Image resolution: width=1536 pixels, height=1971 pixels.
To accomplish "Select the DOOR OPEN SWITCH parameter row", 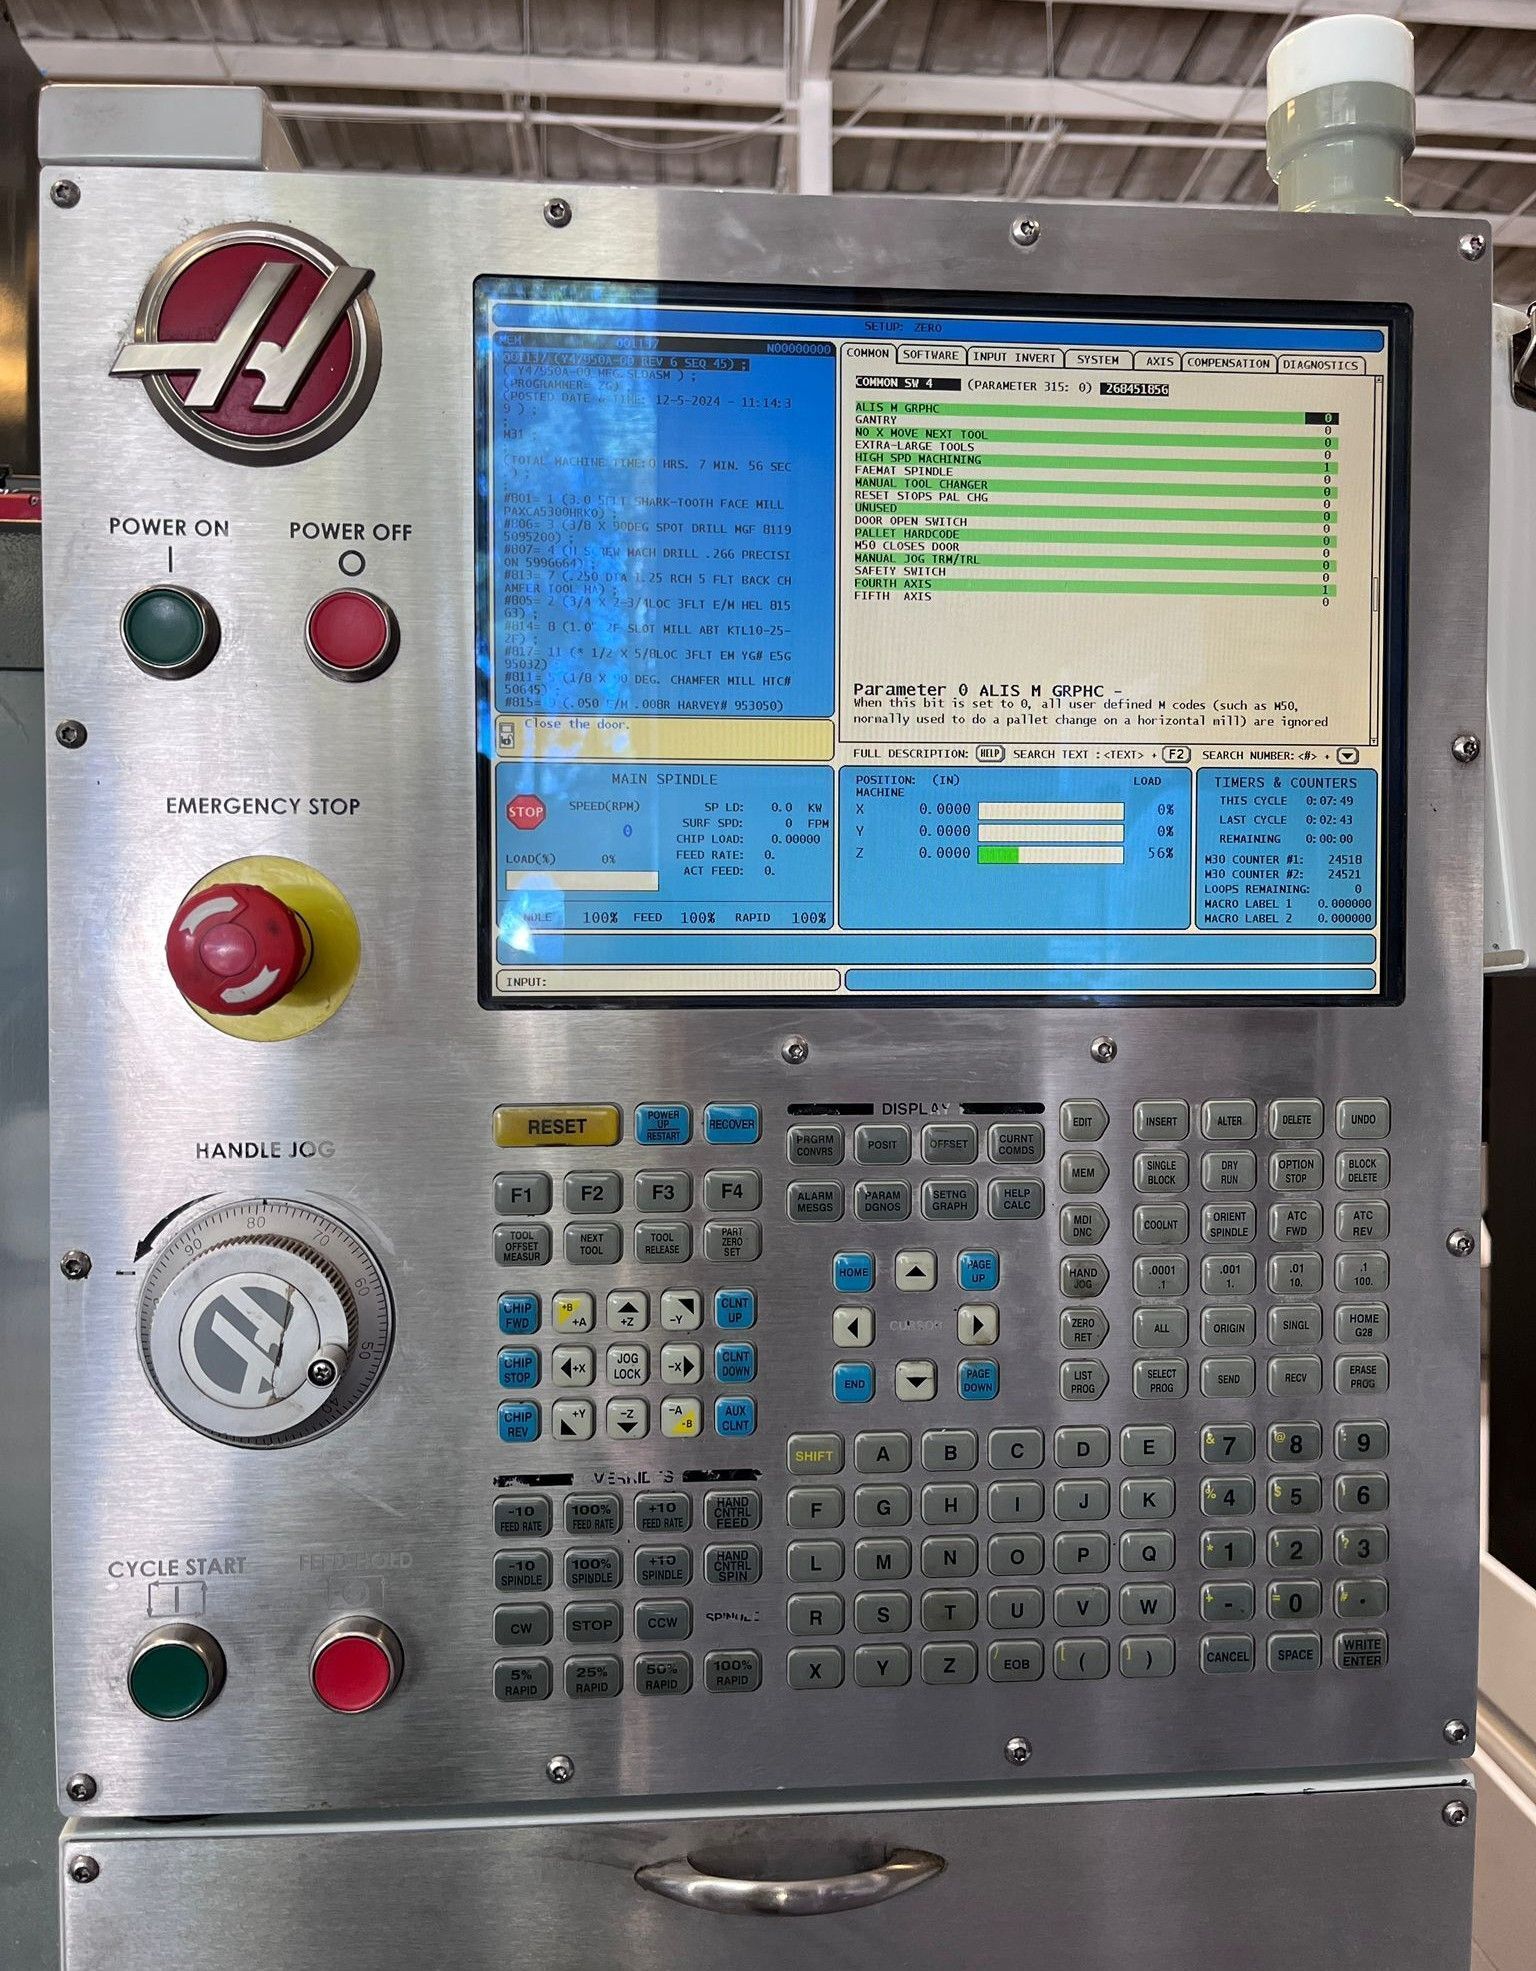I will click(x=1095, y=521).
